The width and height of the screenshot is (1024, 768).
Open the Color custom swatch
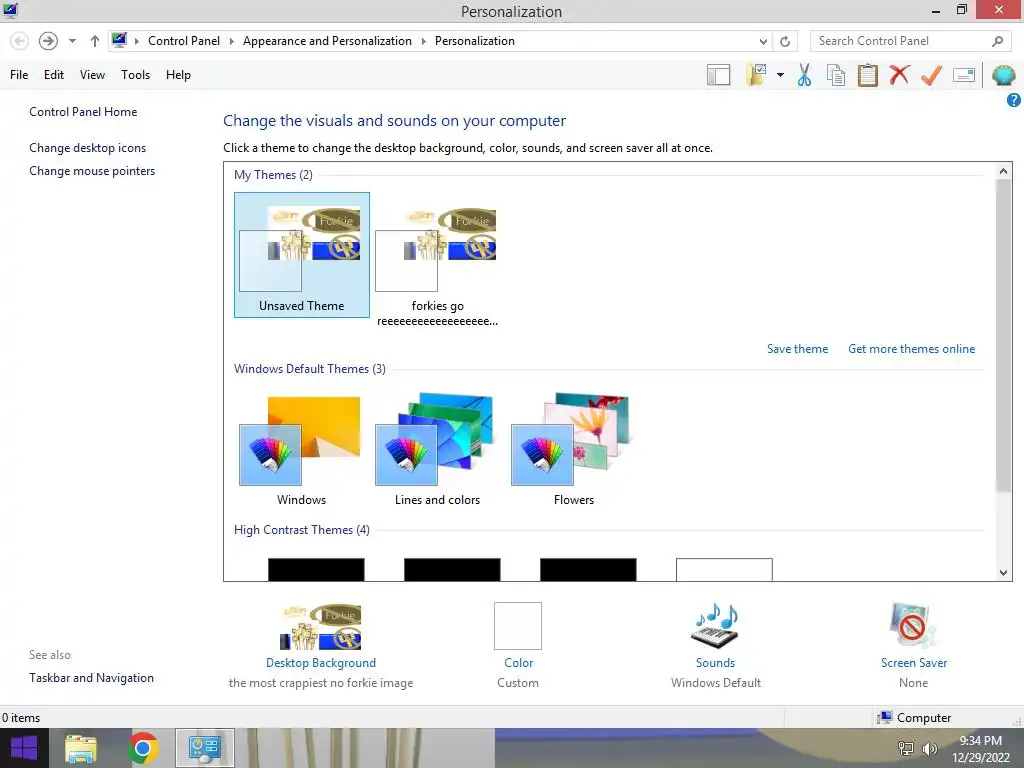click(x=518, y=626)
